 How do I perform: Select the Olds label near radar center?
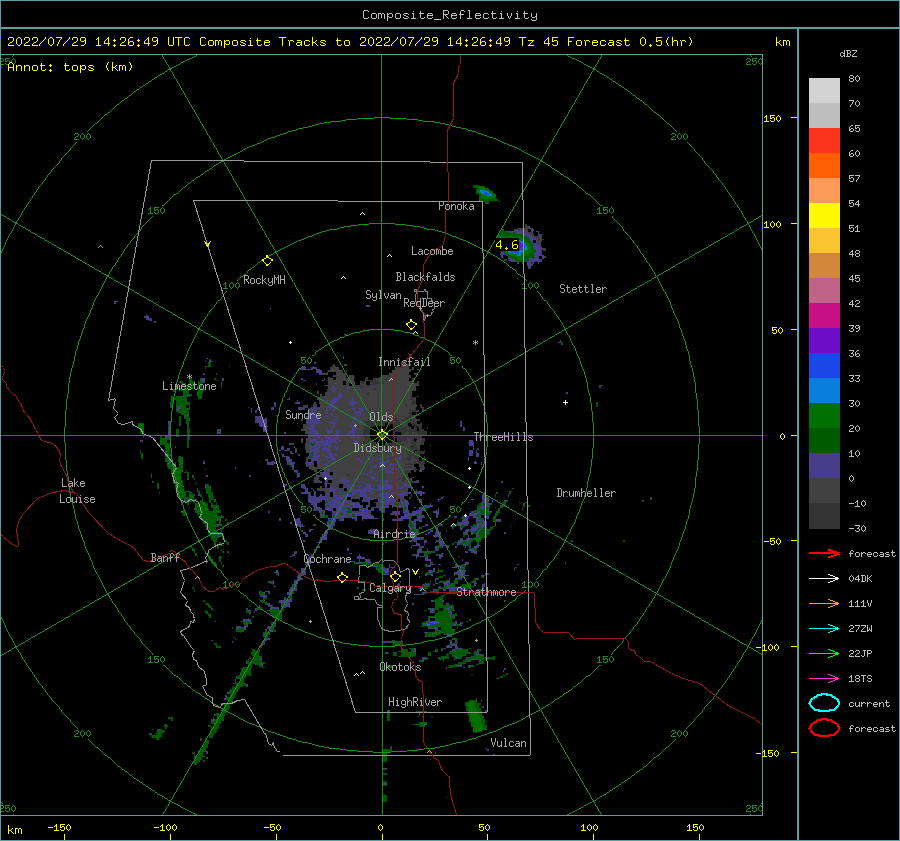[x=381, y=417]
